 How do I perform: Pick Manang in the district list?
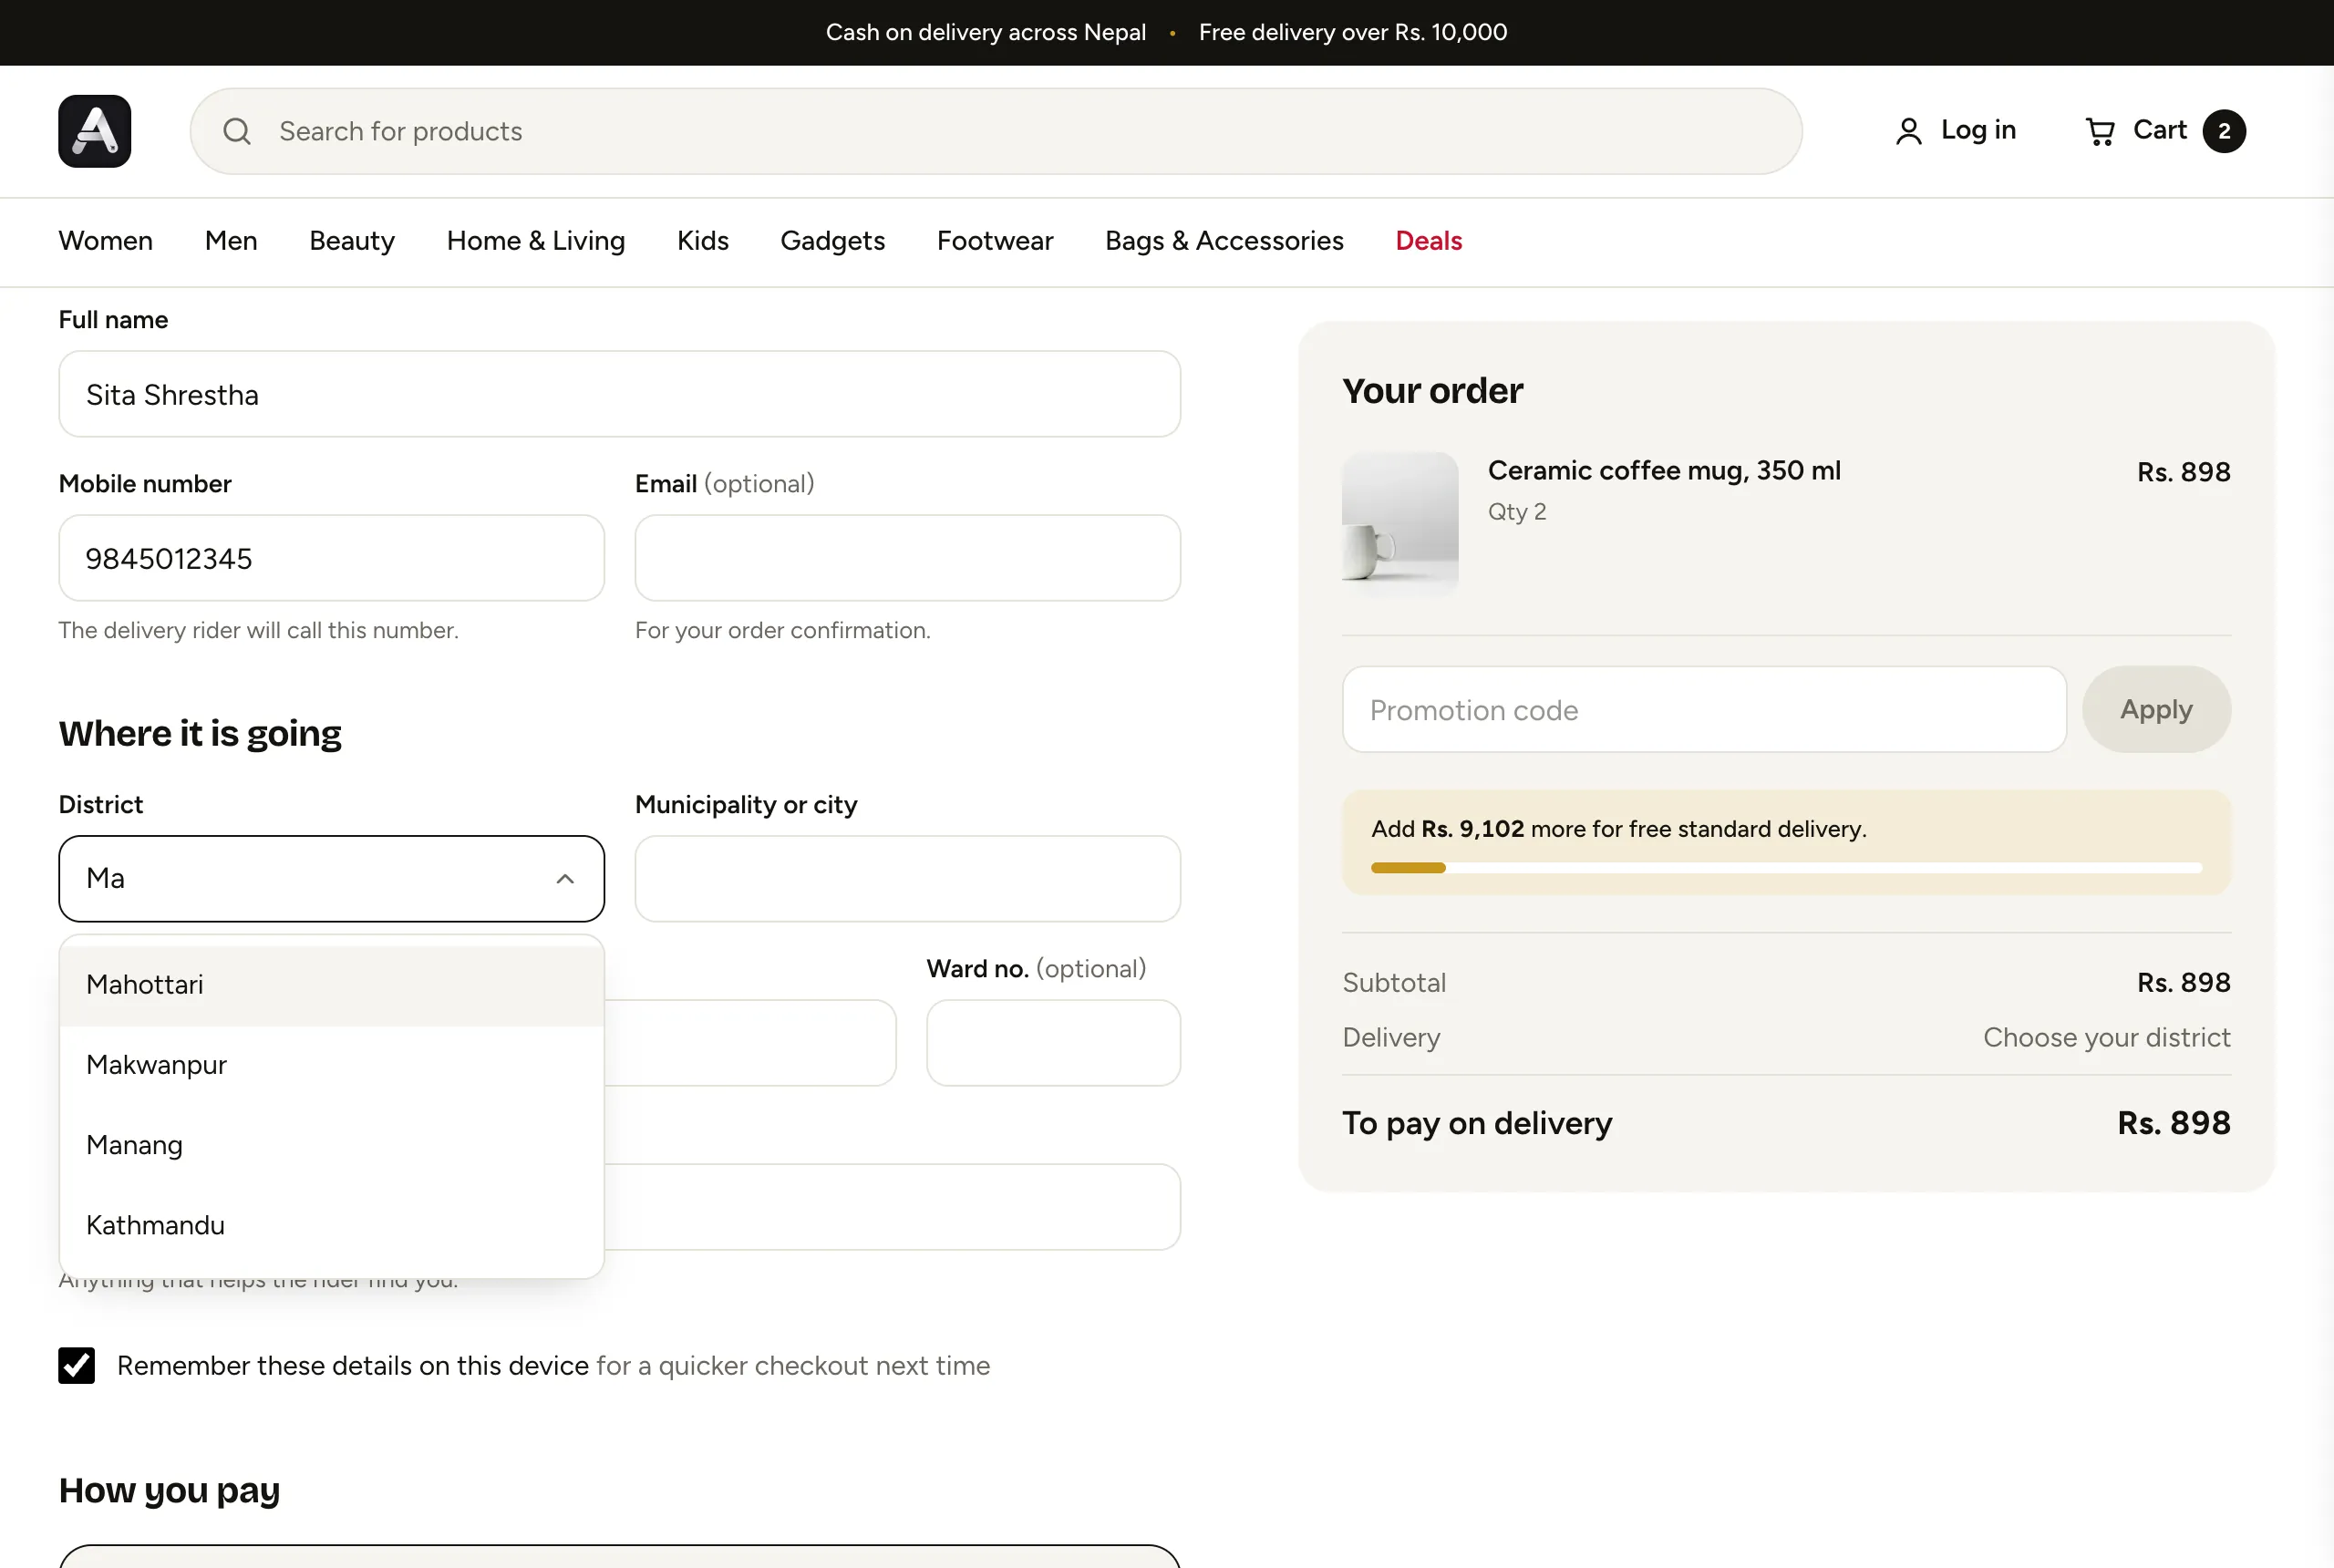(x=332, y=1145)
